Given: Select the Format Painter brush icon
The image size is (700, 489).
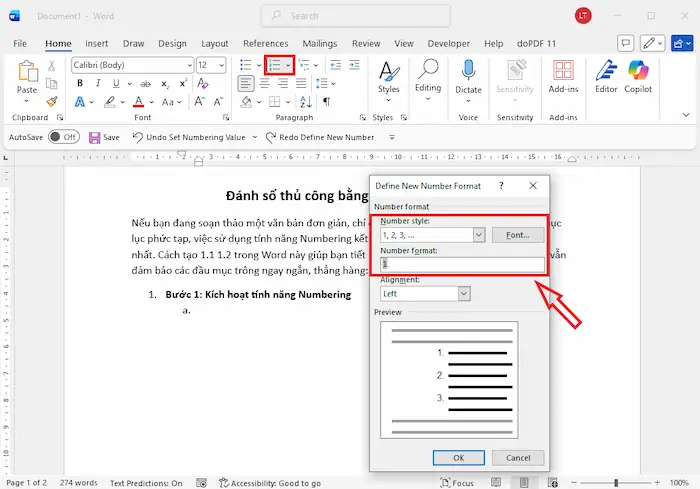Looking at the screenshot, I should pyautogui.click(x=51, y=103).
